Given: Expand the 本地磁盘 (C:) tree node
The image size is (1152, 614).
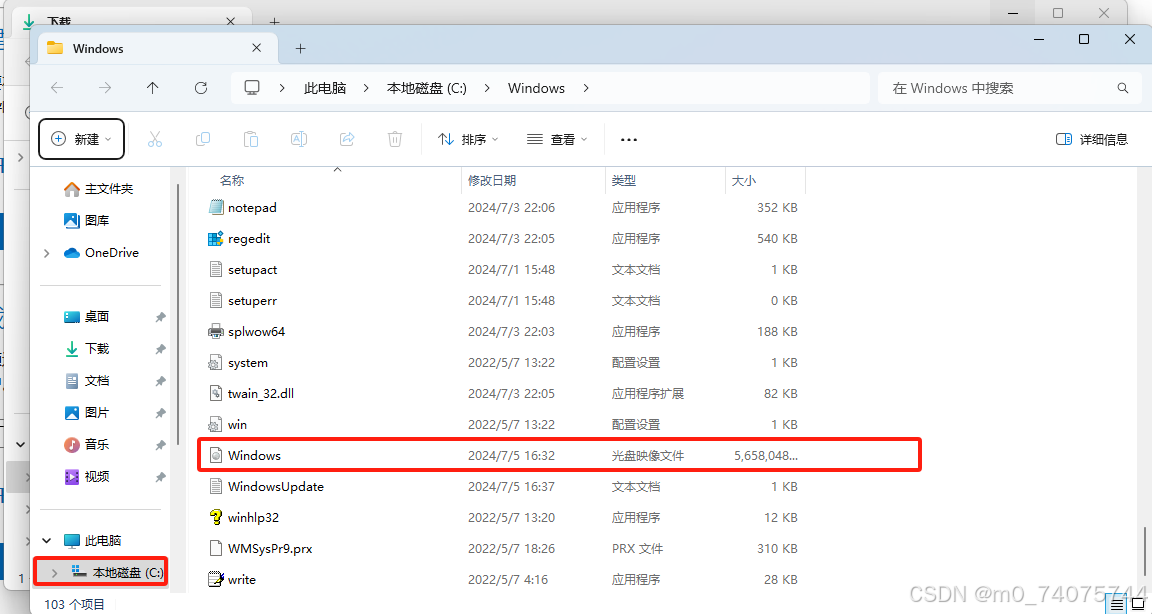Looking at the screenshot, I should (x=54, y=572).
